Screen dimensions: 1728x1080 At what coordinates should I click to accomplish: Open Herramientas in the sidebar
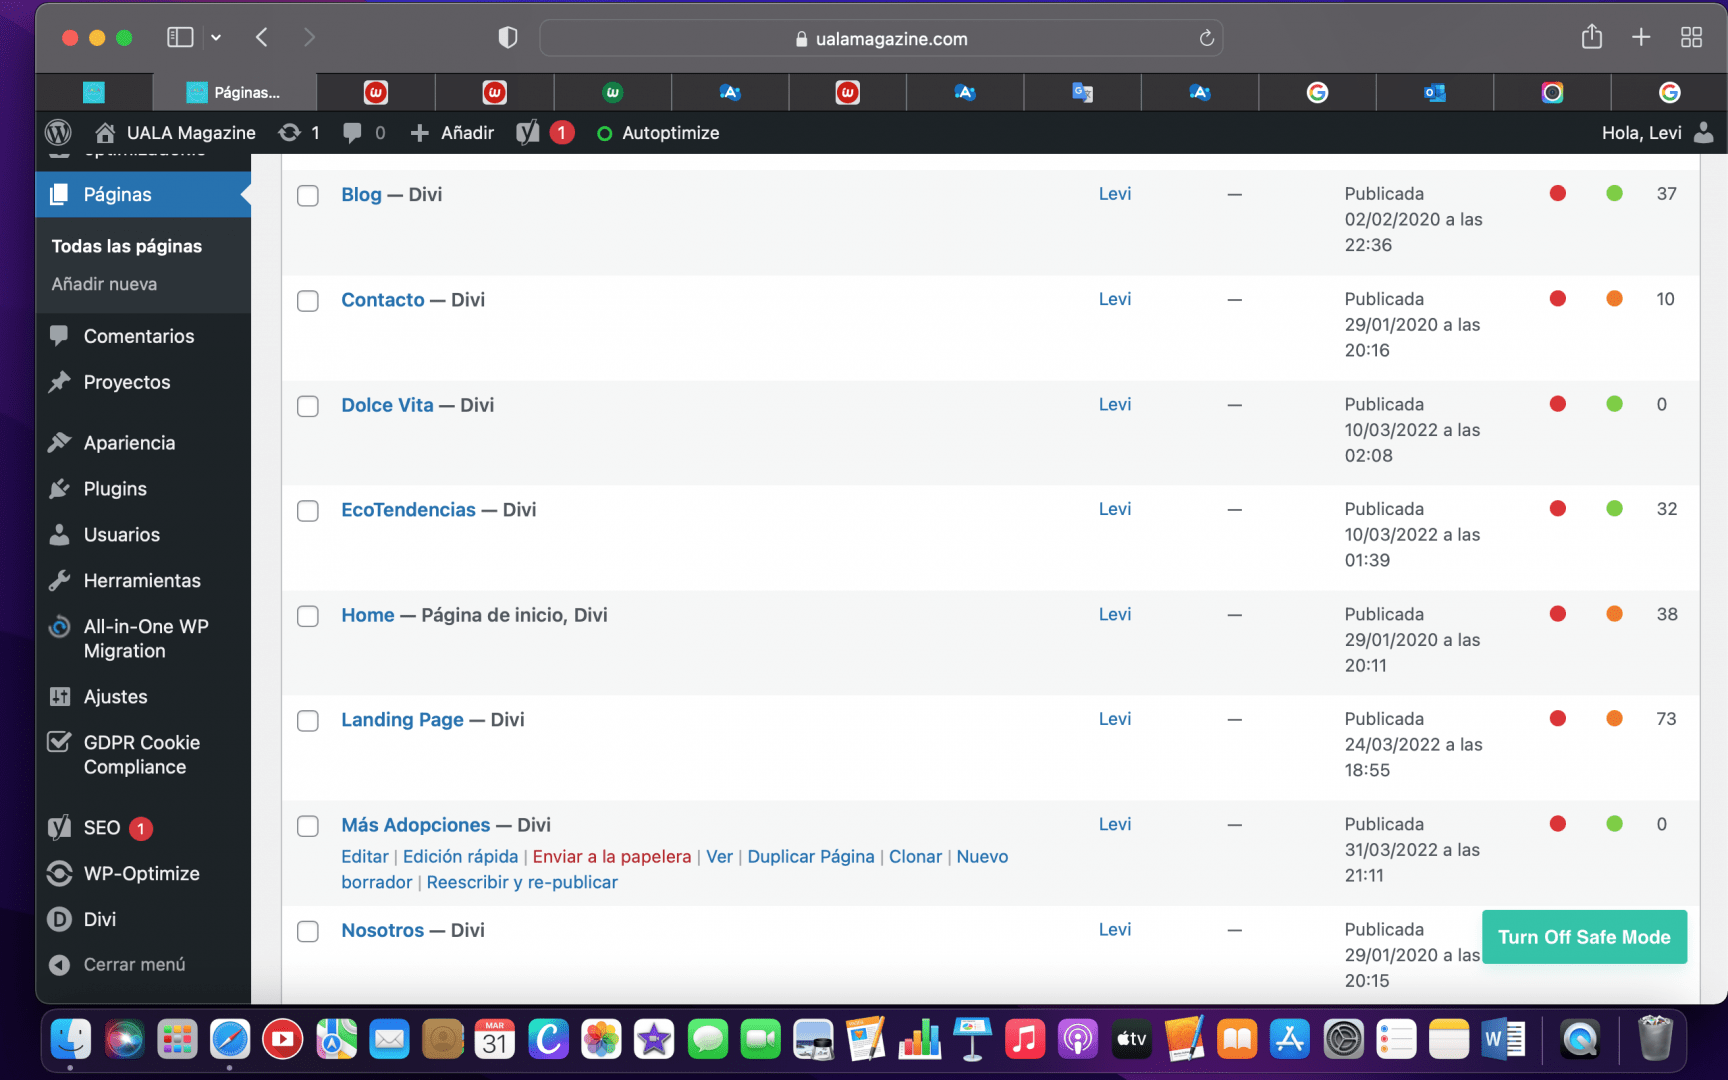pos(143,581)
